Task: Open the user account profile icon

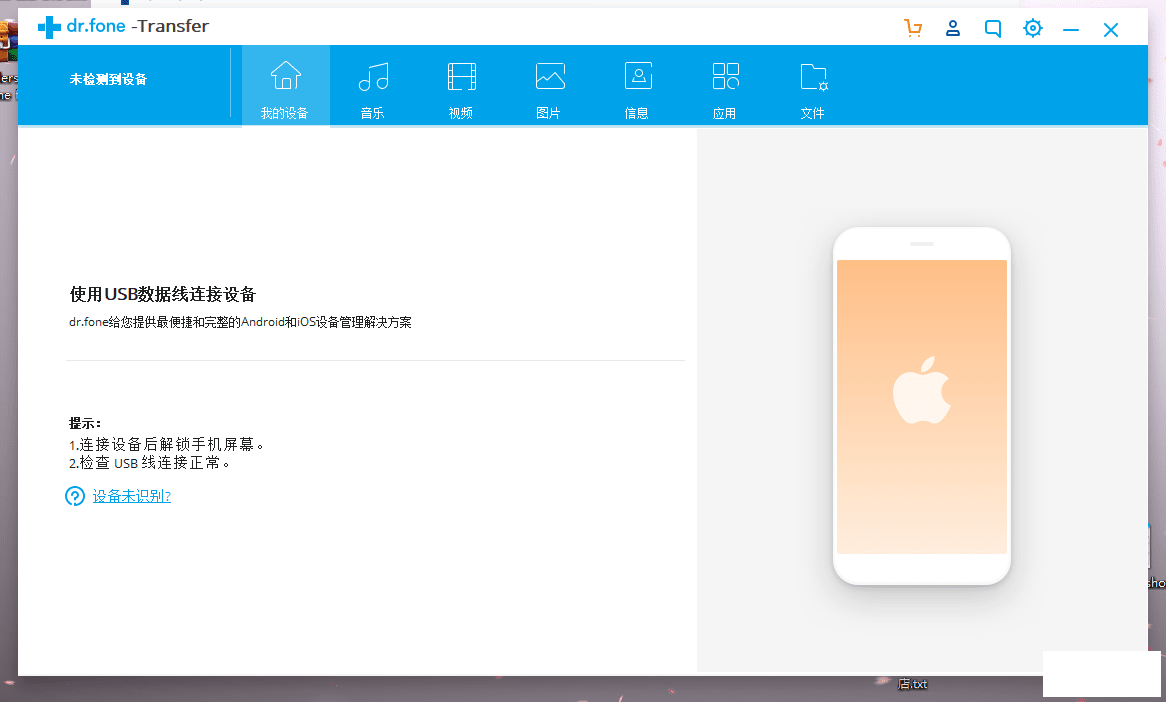Action: [953, 28]
